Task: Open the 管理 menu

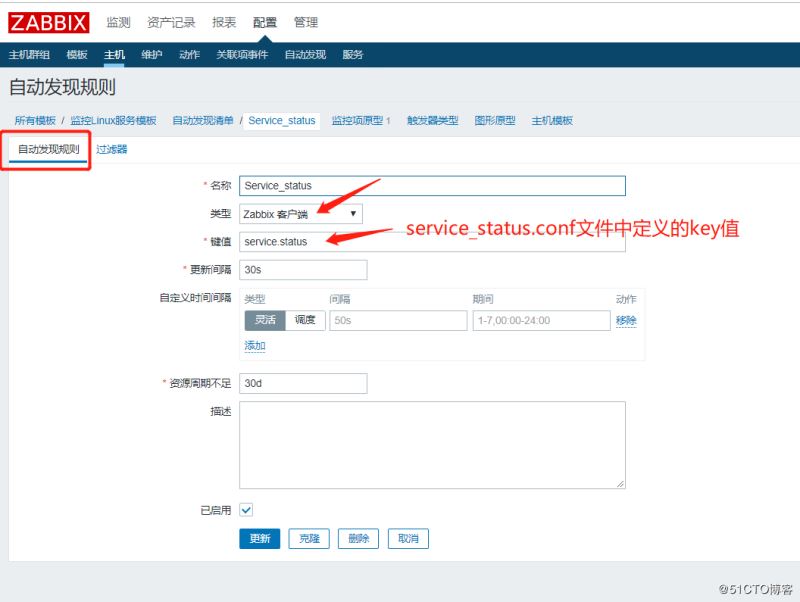Action: click(306, 21)
